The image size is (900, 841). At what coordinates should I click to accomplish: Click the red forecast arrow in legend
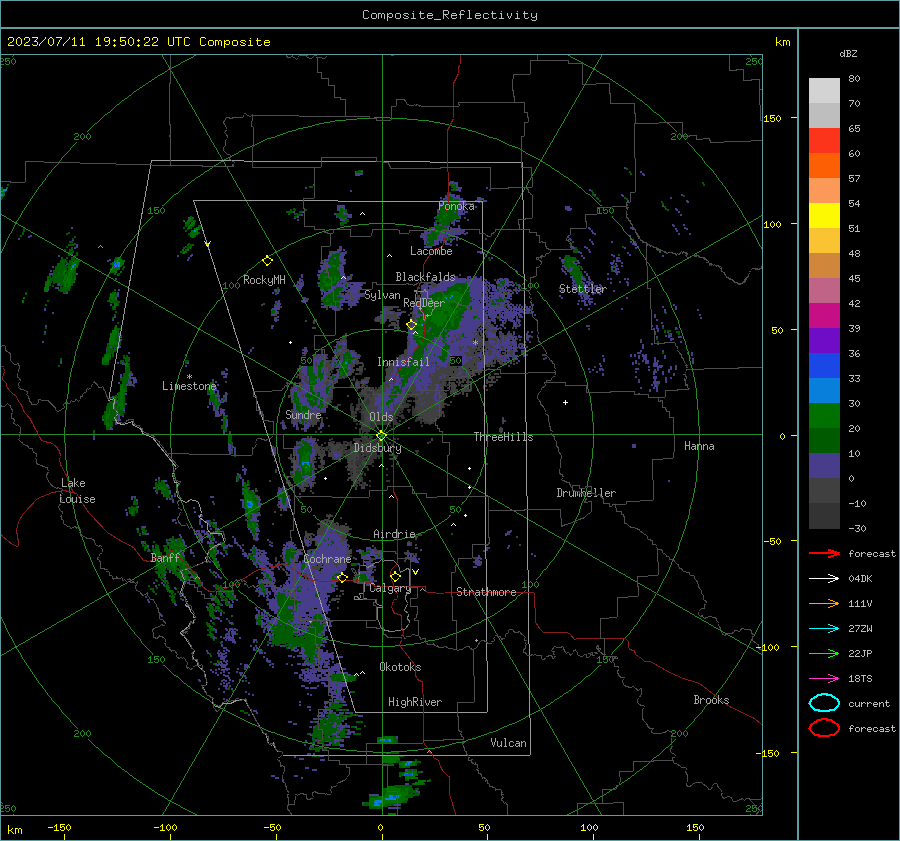pyautogui.click(x=824, y=553)
